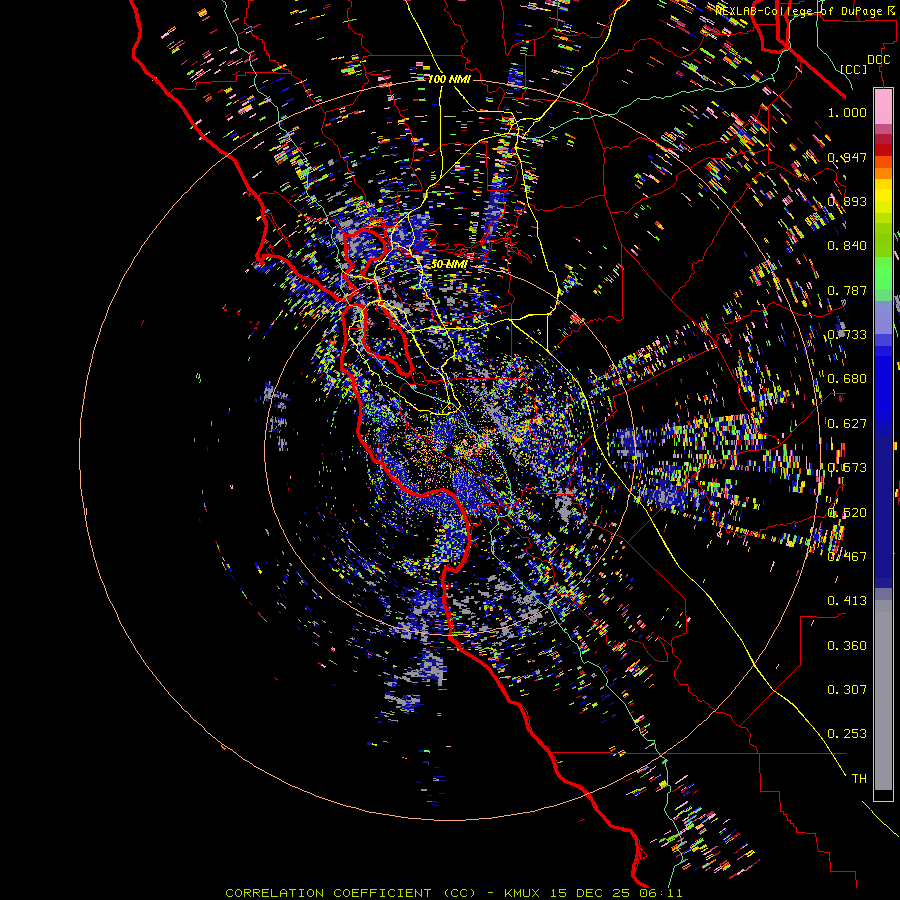Click the 1.000 legend value
Screen dimensions: 900x900
[847, 112]
